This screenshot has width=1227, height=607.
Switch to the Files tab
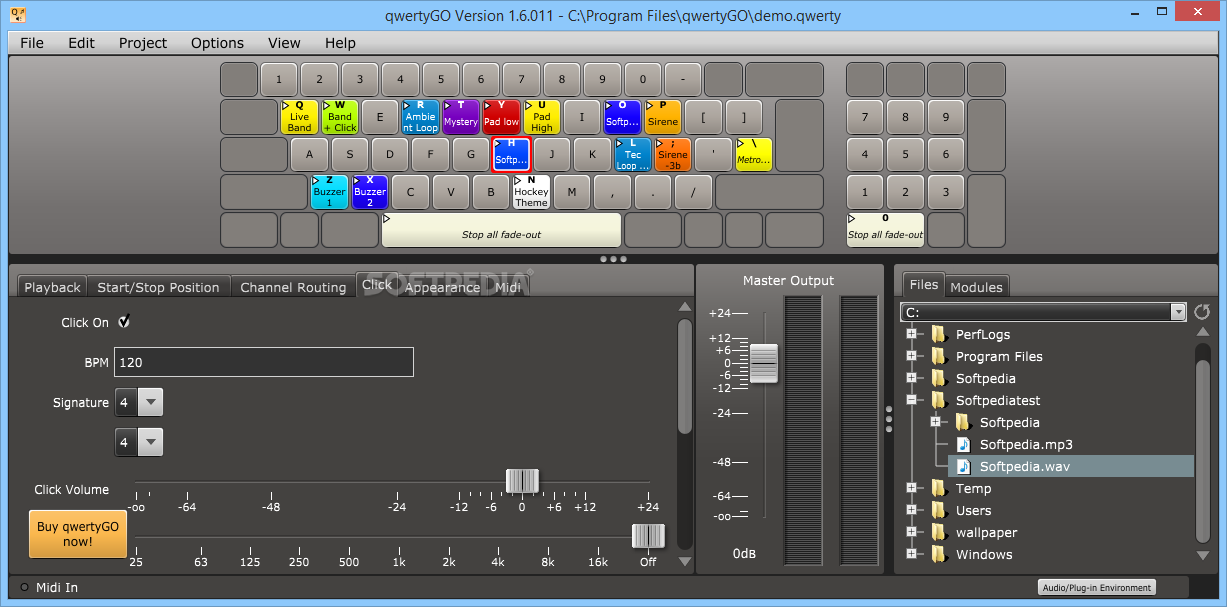924,284
